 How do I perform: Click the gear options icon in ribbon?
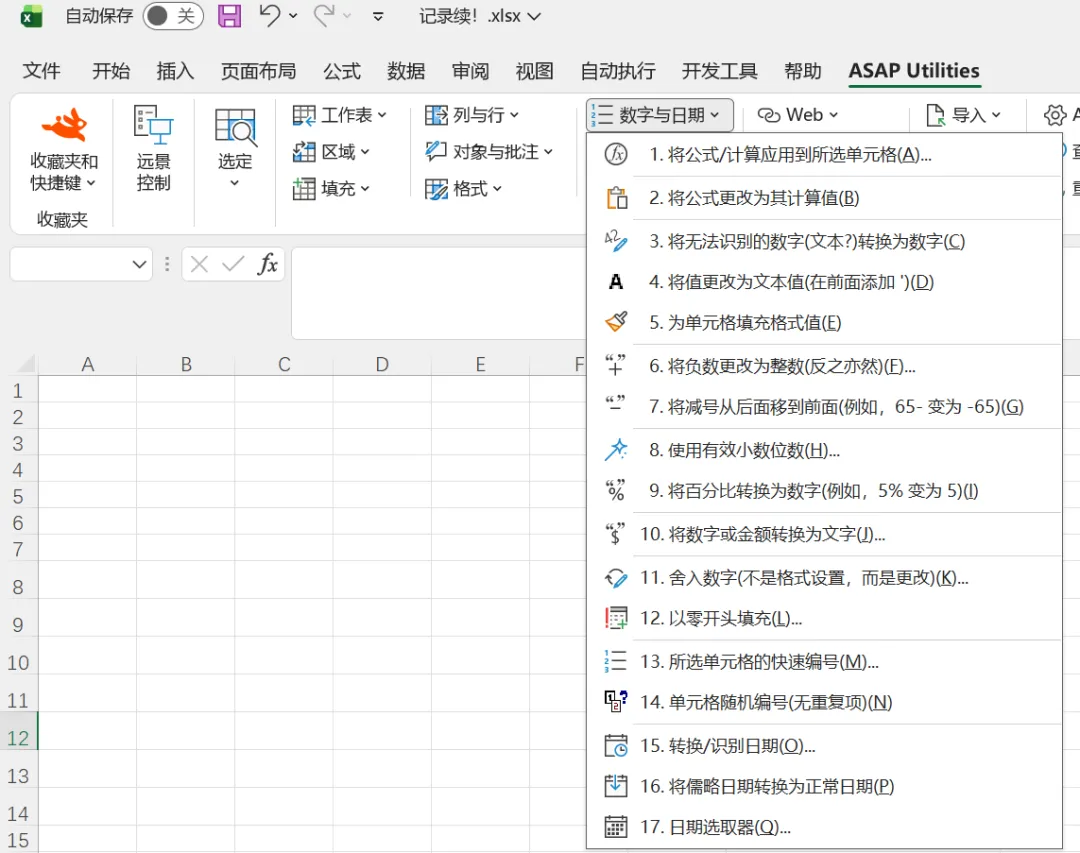tap(1055, 115)
